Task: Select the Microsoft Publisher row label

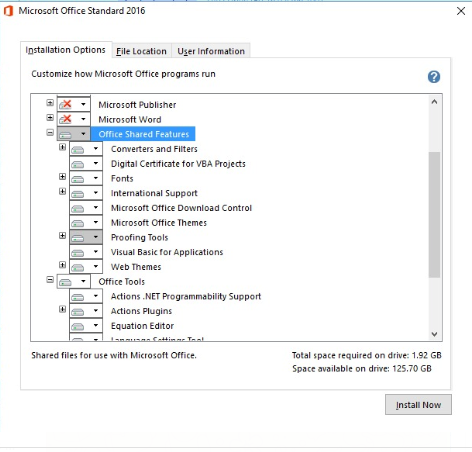Action: point(137,105)
